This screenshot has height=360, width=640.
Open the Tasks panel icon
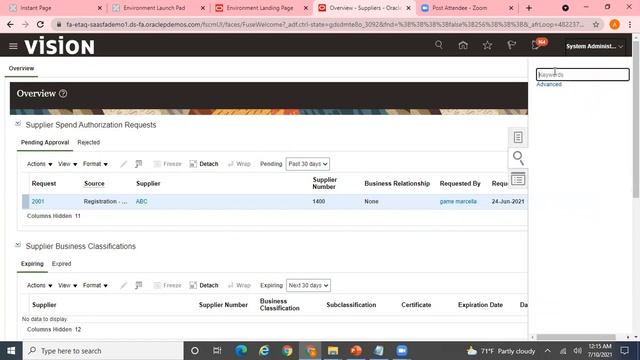pos(518,137)
